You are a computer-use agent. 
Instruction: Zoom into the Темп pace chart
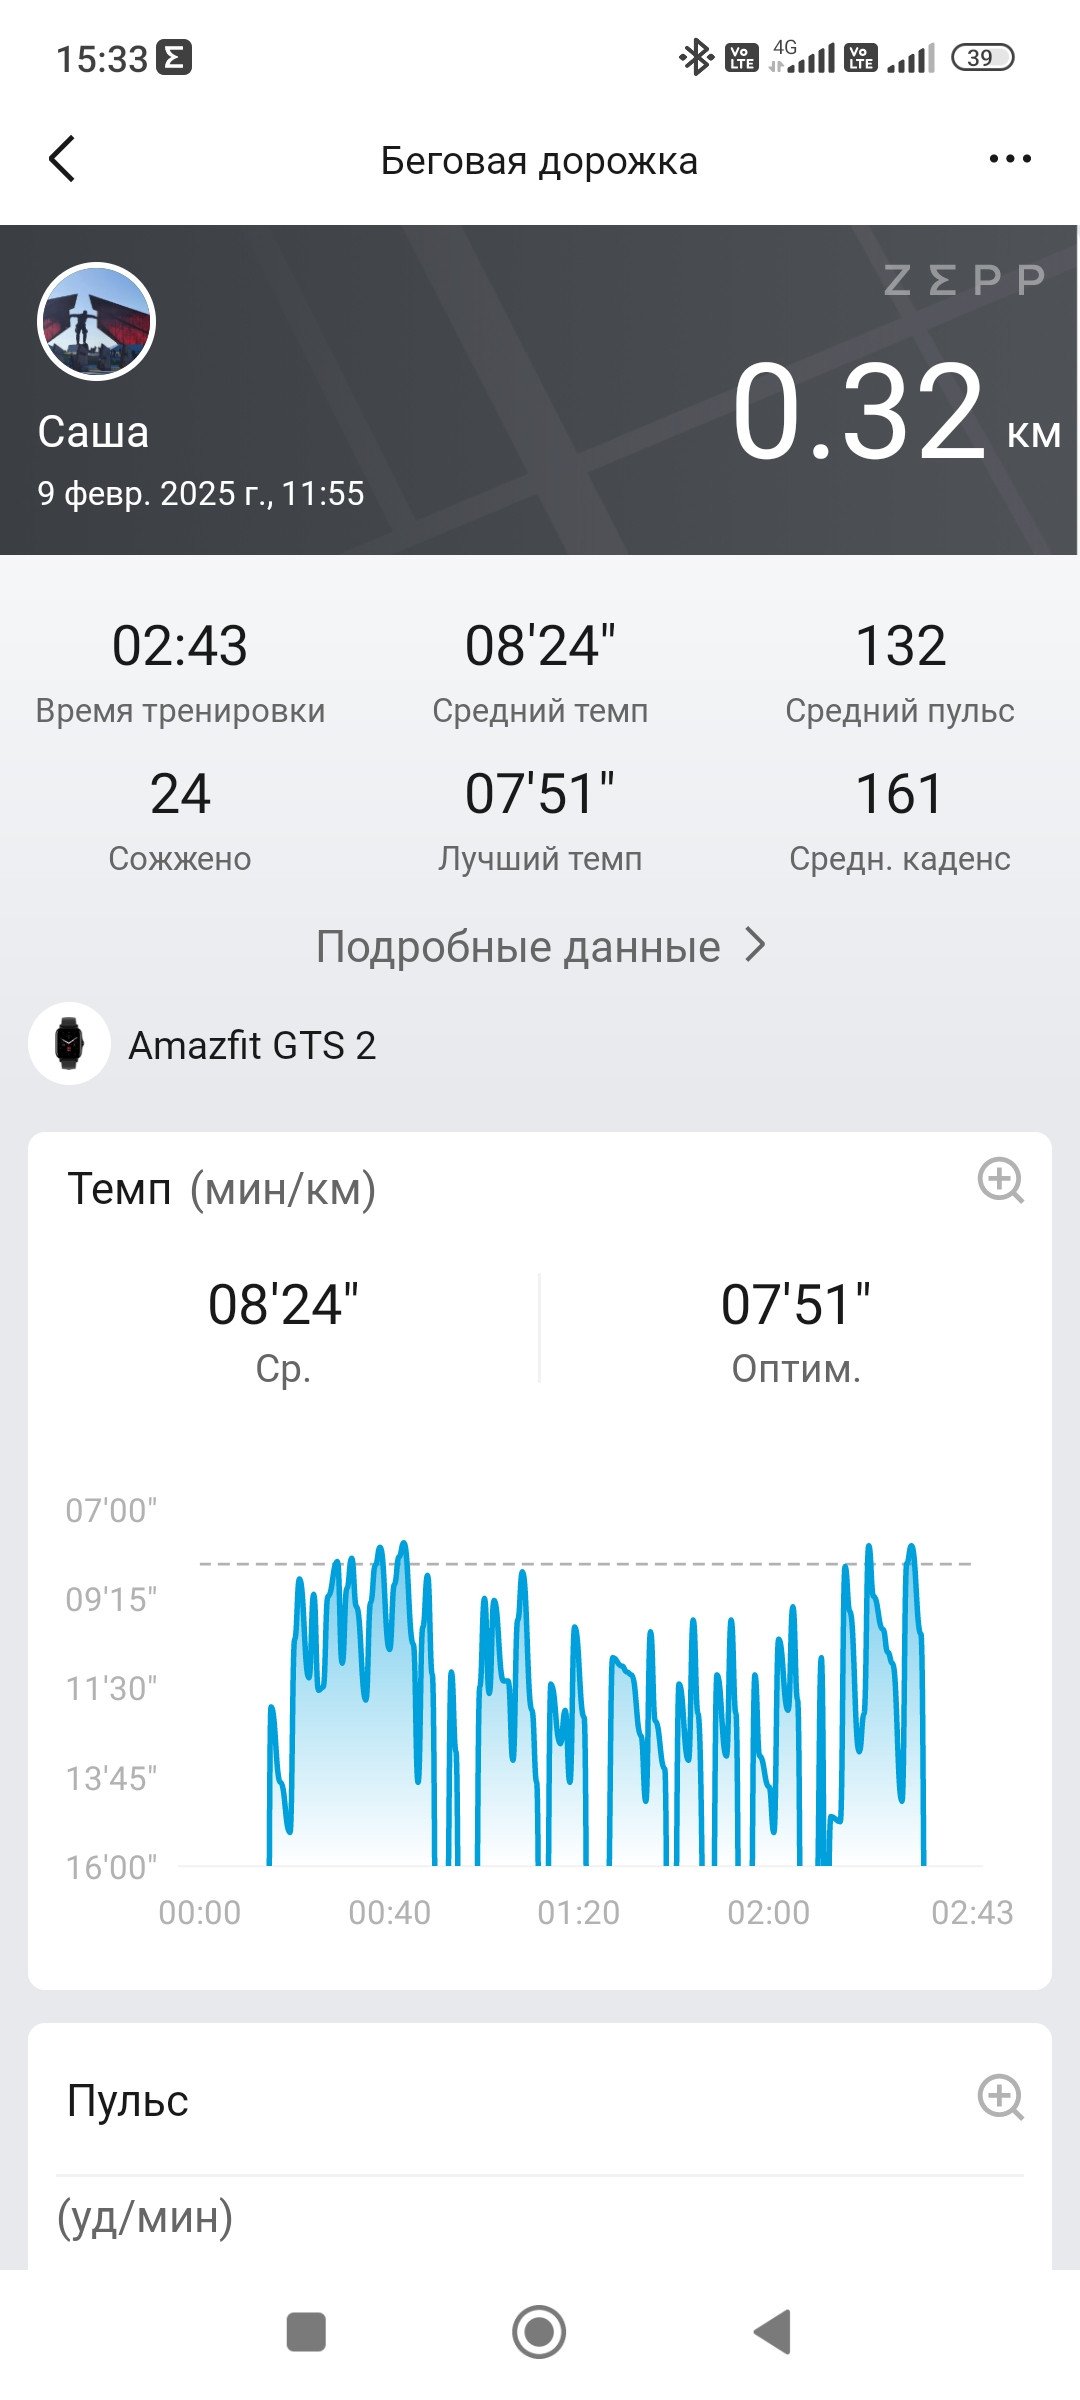click(x=1000, y=1181)
